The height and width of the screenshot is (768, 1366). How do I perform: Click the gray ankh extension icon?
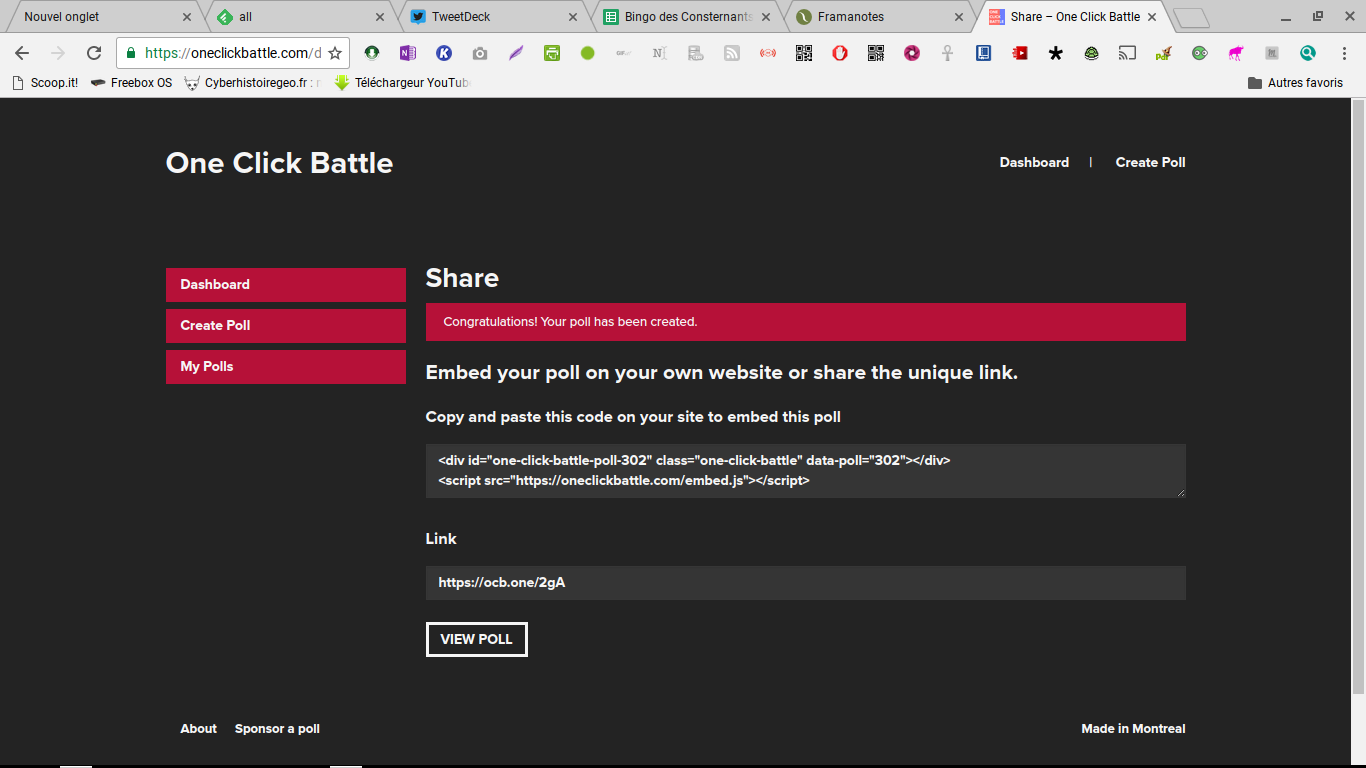point(948,53)
